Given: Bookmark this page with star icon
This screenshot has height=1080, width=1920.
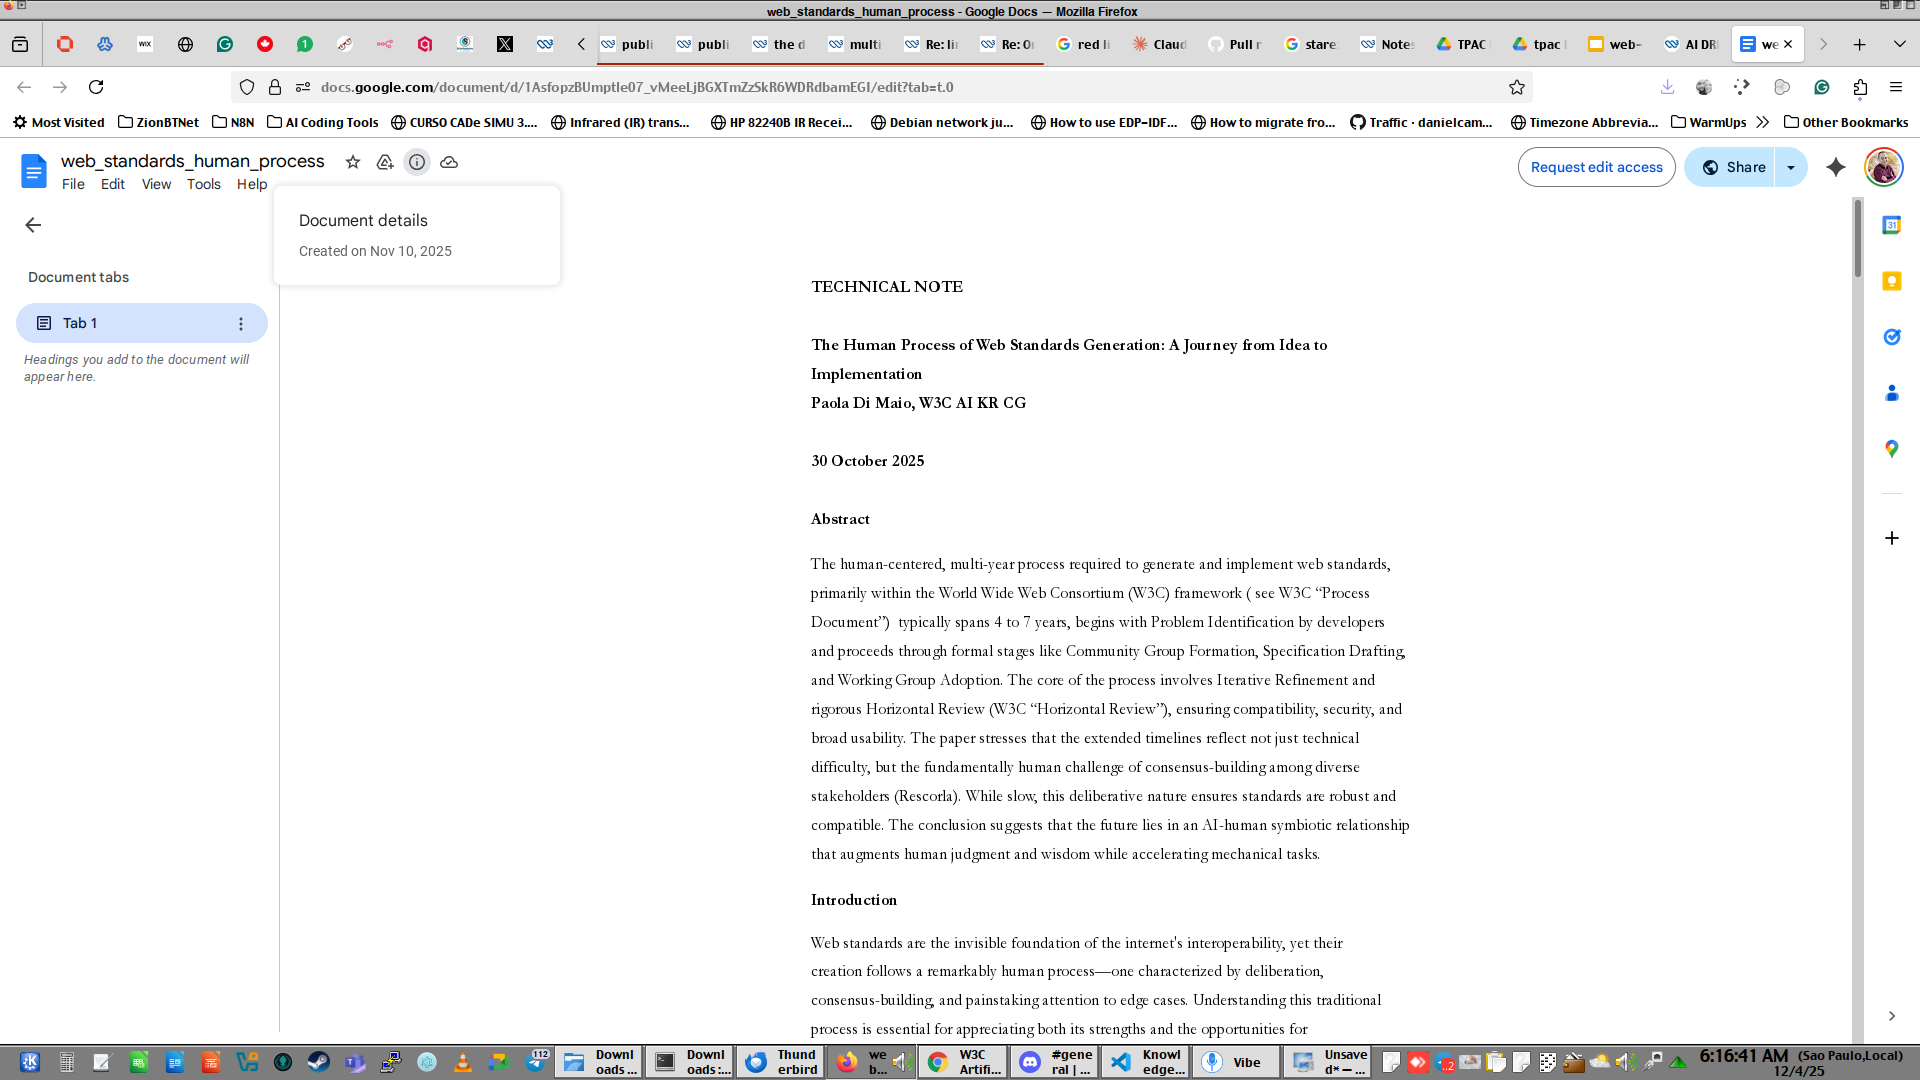Looking at the screenshot, I should 1517,87.
